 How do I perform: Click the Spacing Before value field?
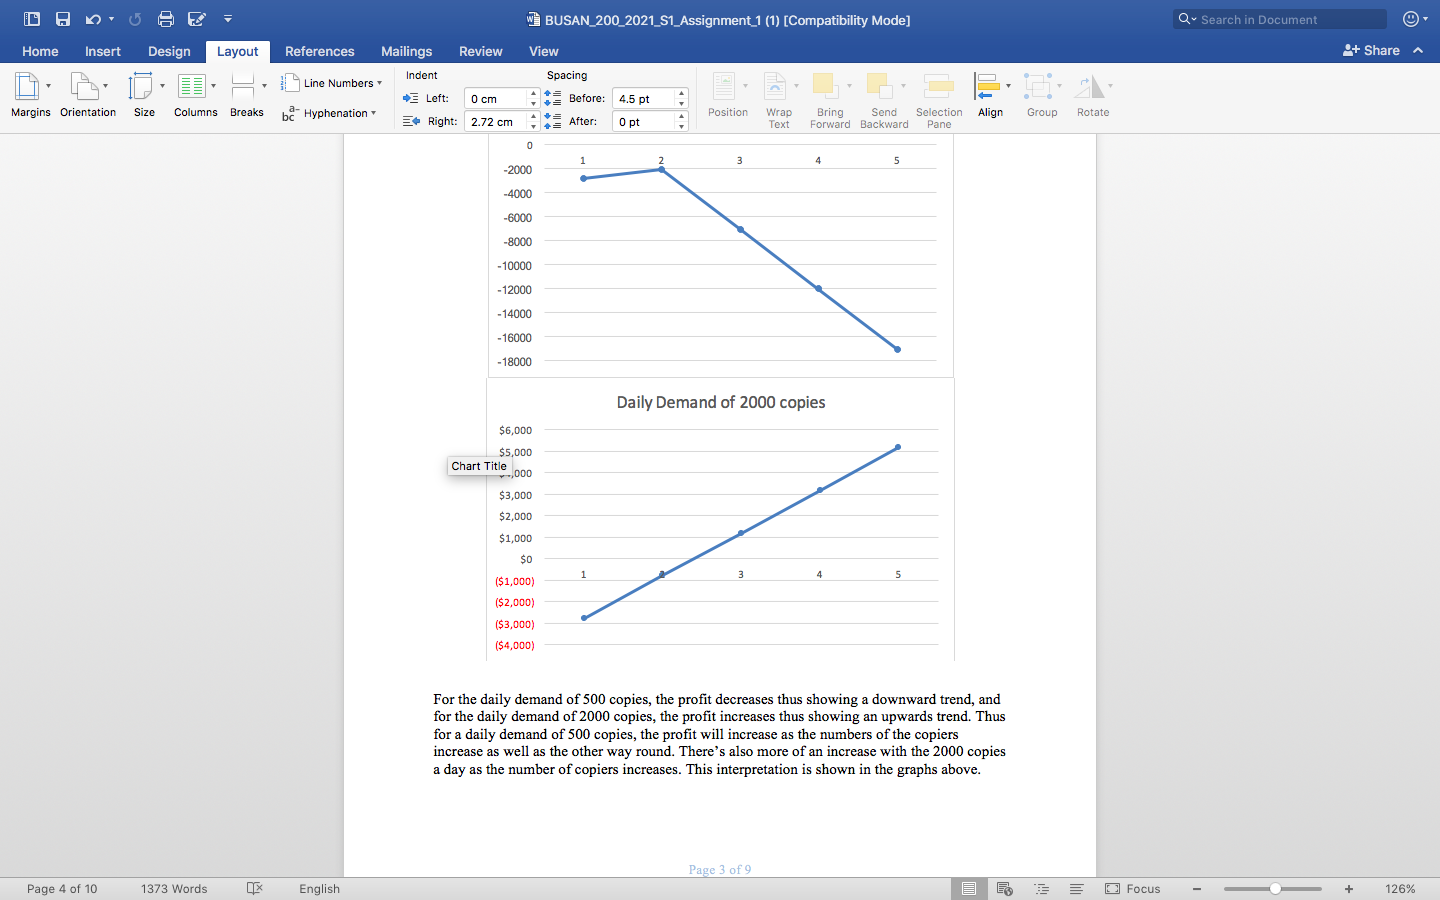(x=643, y=98)
